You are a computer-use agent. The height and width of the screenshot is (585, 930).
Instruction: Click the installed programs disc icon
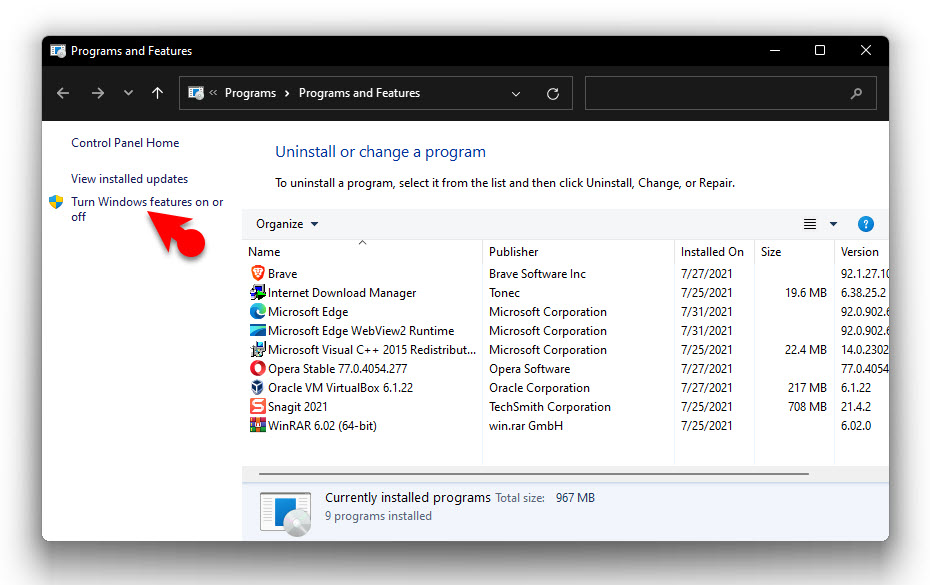285,513
